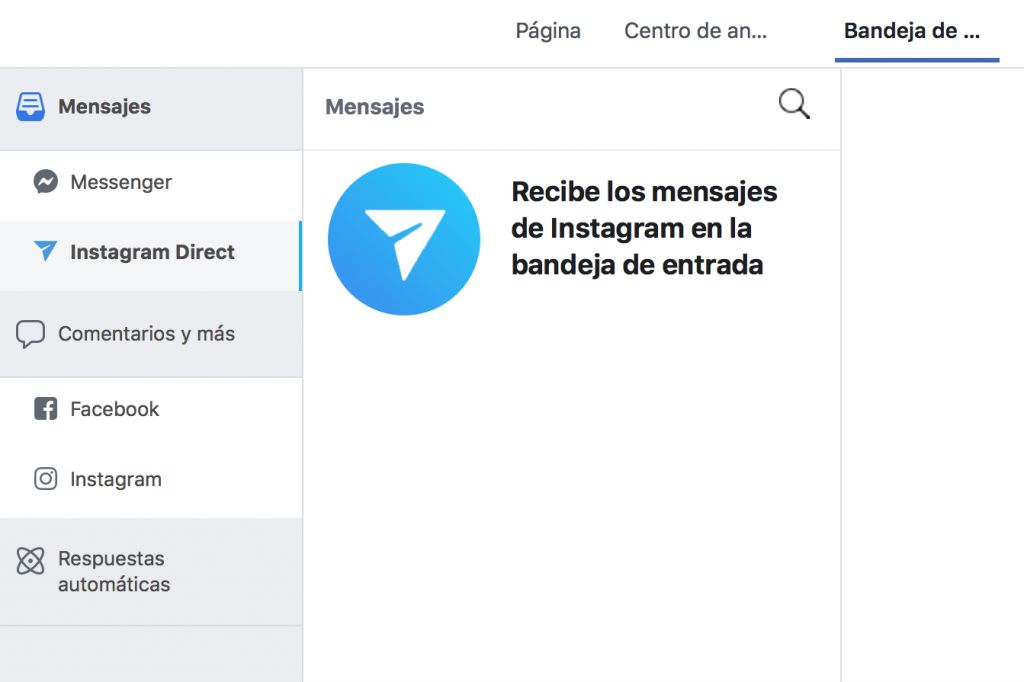This screenshot has width=1024, height=682.
Task: Show Instagram comments label
Action: pos(116,479)
